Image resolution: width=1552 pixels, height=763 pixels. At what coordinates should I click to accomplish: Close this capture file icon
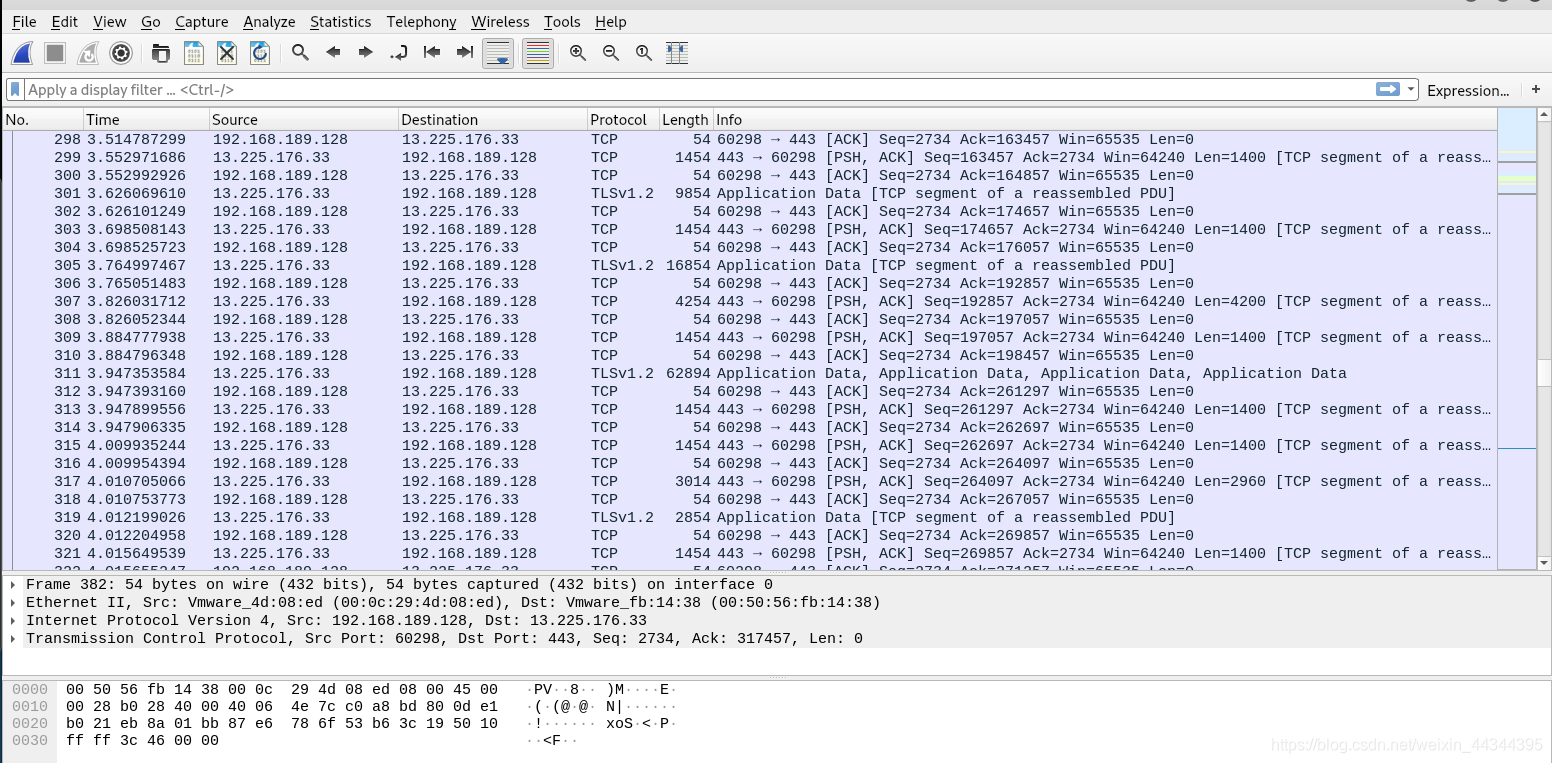tap(227, 53)
